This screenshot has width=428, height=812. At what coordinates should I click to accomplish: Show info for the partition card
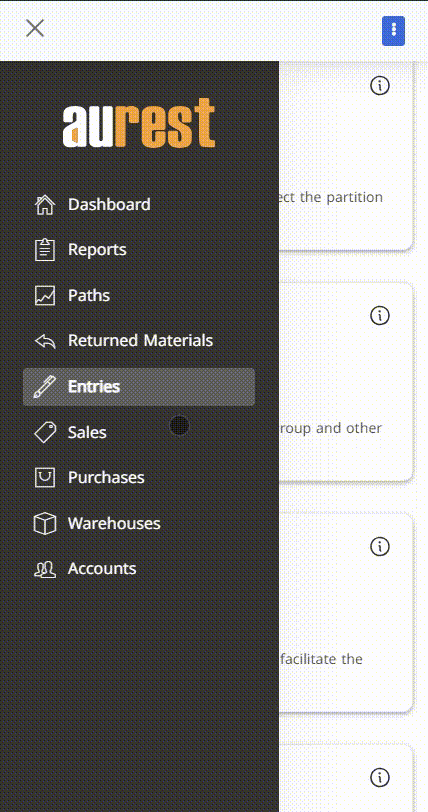tap(380, 85)
